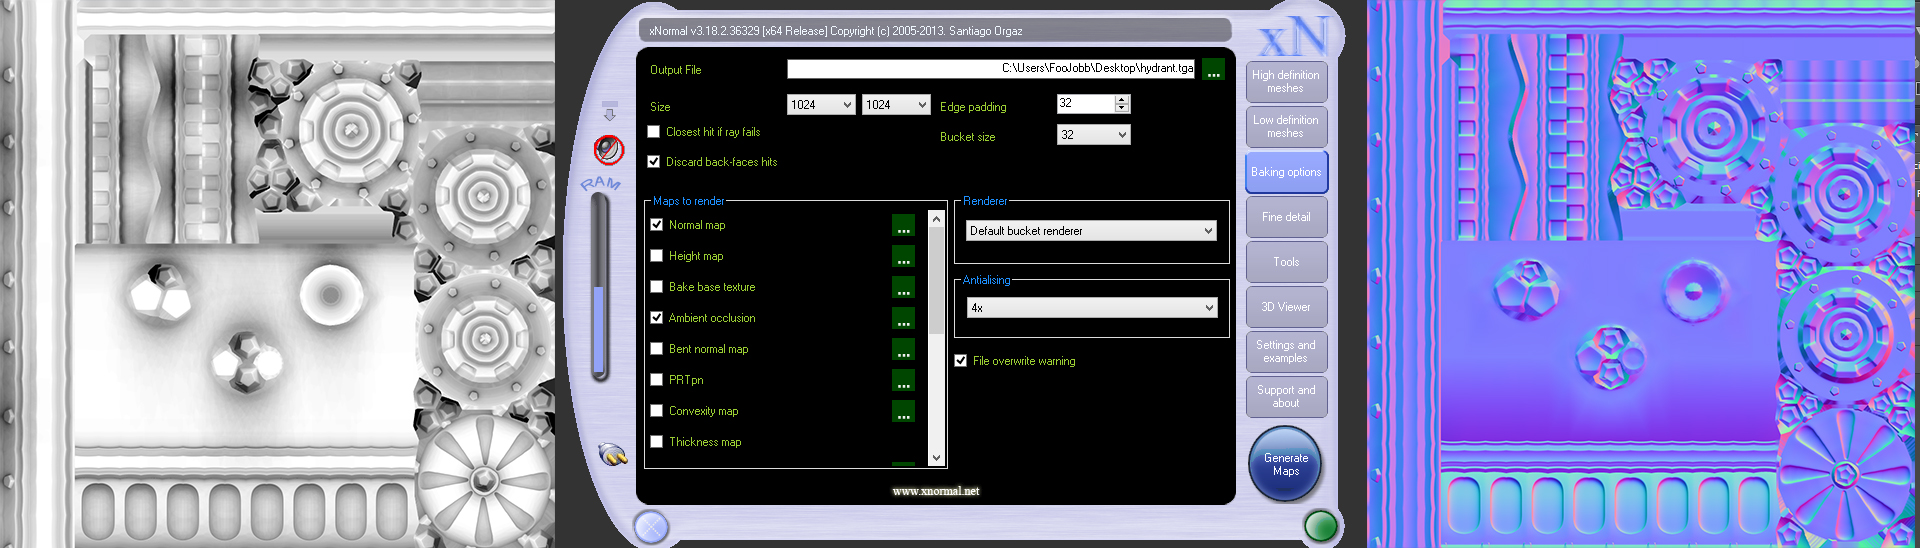Switch to High definition meshes tab
This screenshot has height=548, width=1920.
(x=1285, y=82)
